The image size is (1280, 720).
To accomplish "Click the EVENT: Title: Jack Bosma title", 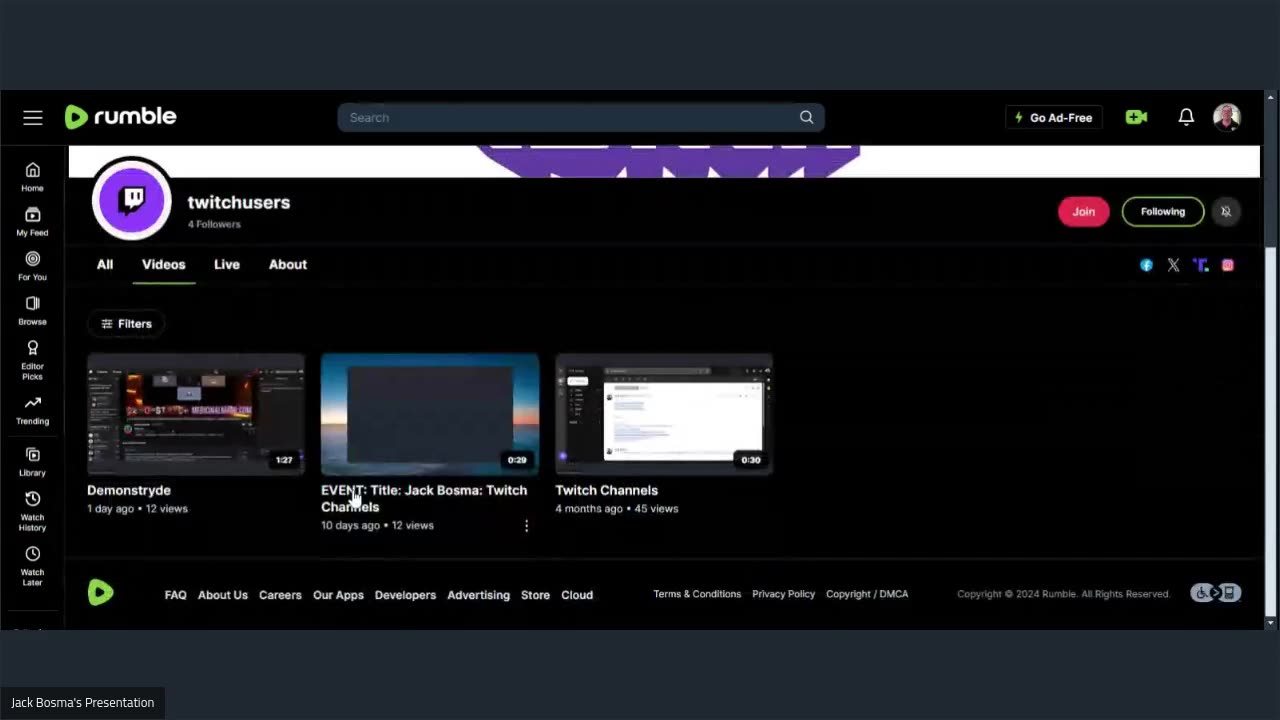I will [424, 498].
